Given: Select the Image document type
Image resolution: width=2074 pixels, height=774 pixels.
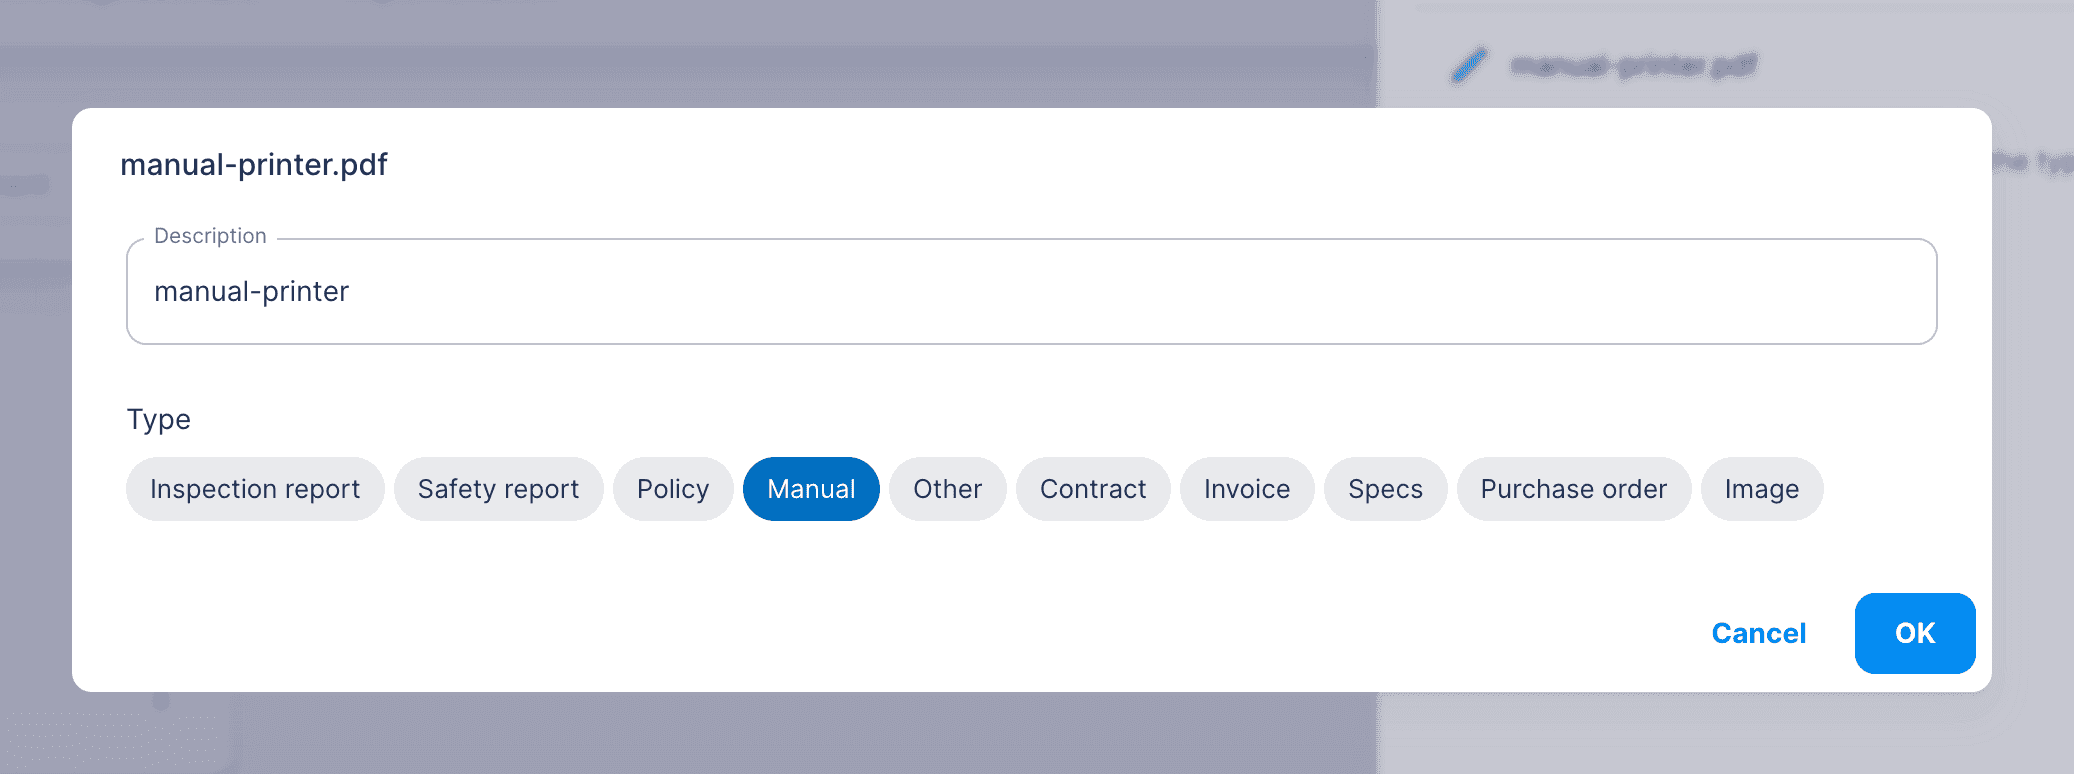Looking at the screenshot, I should [1761, 489].
